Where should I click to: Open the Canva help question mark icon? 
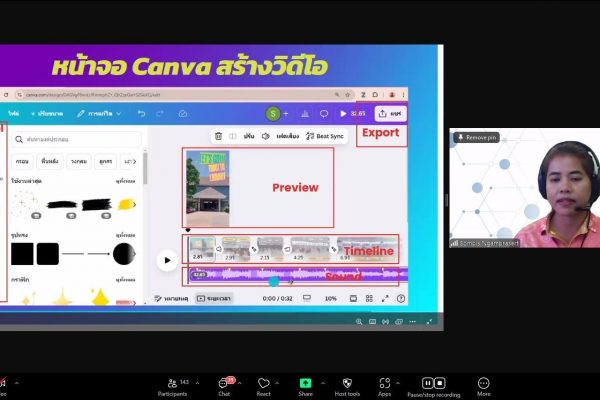click(x=401, y=299)
